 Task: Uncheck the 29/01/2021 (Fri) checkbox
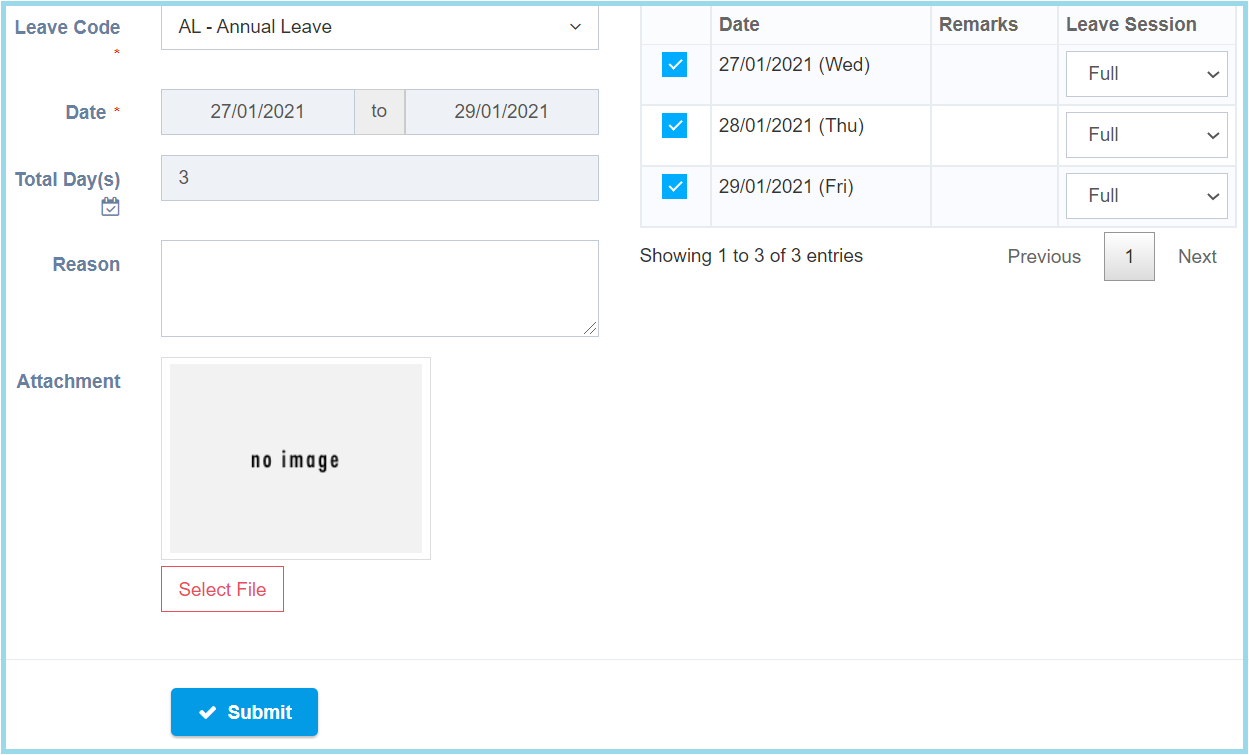click(674, 187)
